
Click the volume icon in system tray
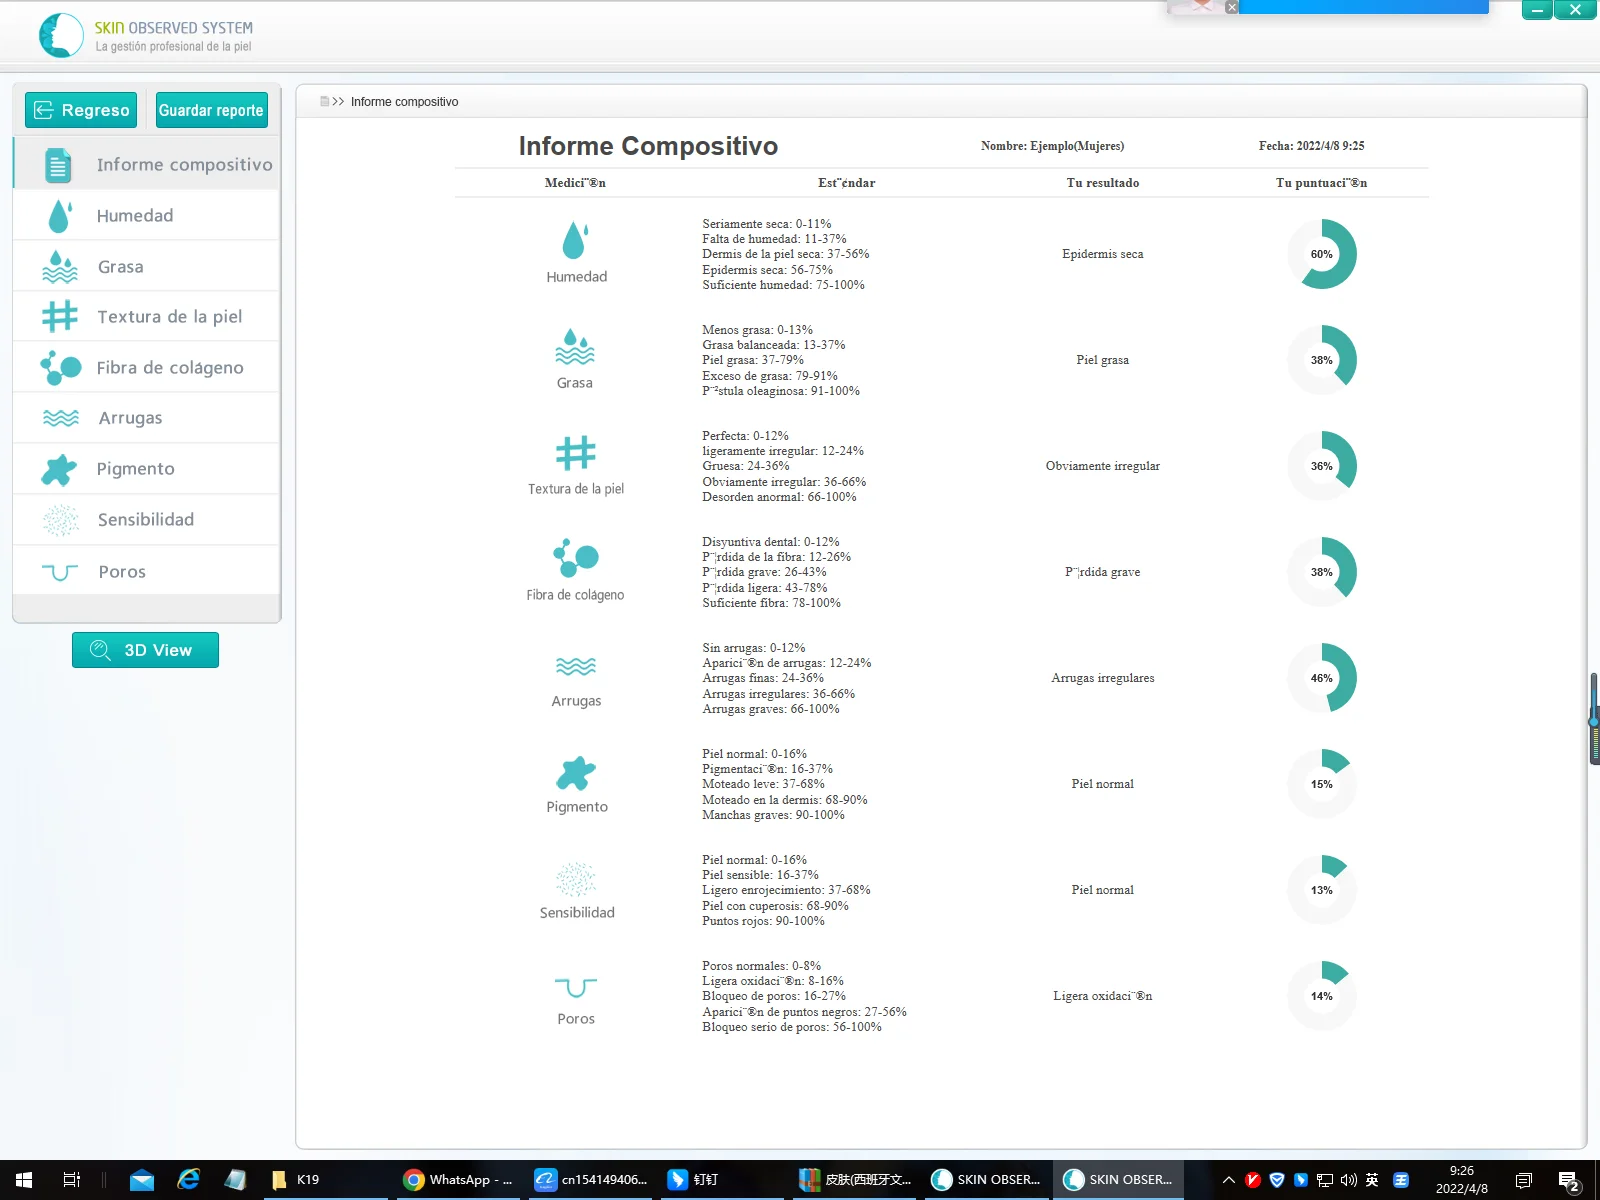[1349, 1180]
